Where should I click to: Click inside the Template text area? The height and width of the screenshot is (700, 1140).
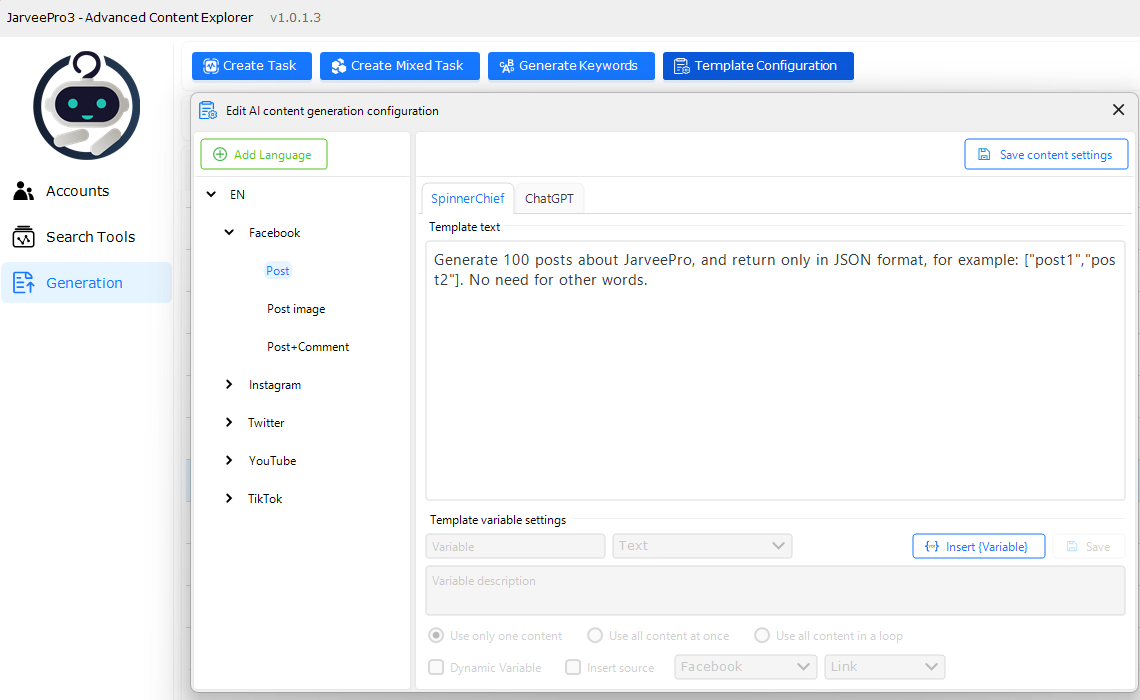[x=775, y=371]
